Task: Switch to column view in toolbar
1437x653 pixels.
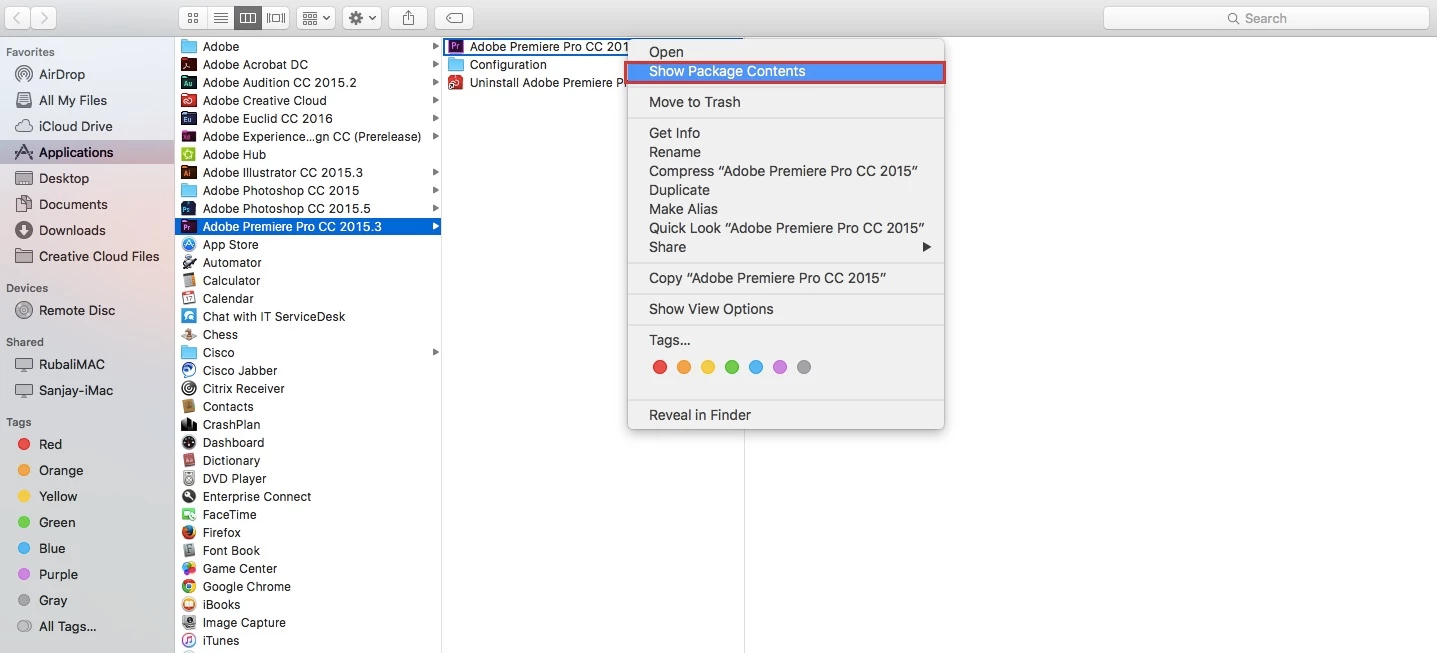Action: tap(248, 18)
